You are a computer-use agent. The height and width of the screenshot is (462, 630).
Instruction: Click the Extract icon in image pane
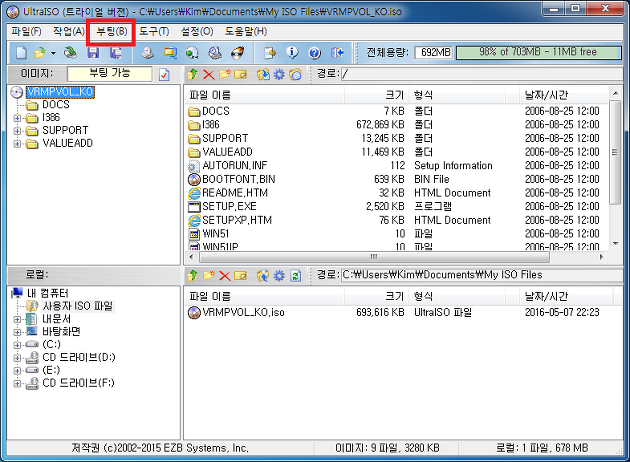[x=263, y=74]
